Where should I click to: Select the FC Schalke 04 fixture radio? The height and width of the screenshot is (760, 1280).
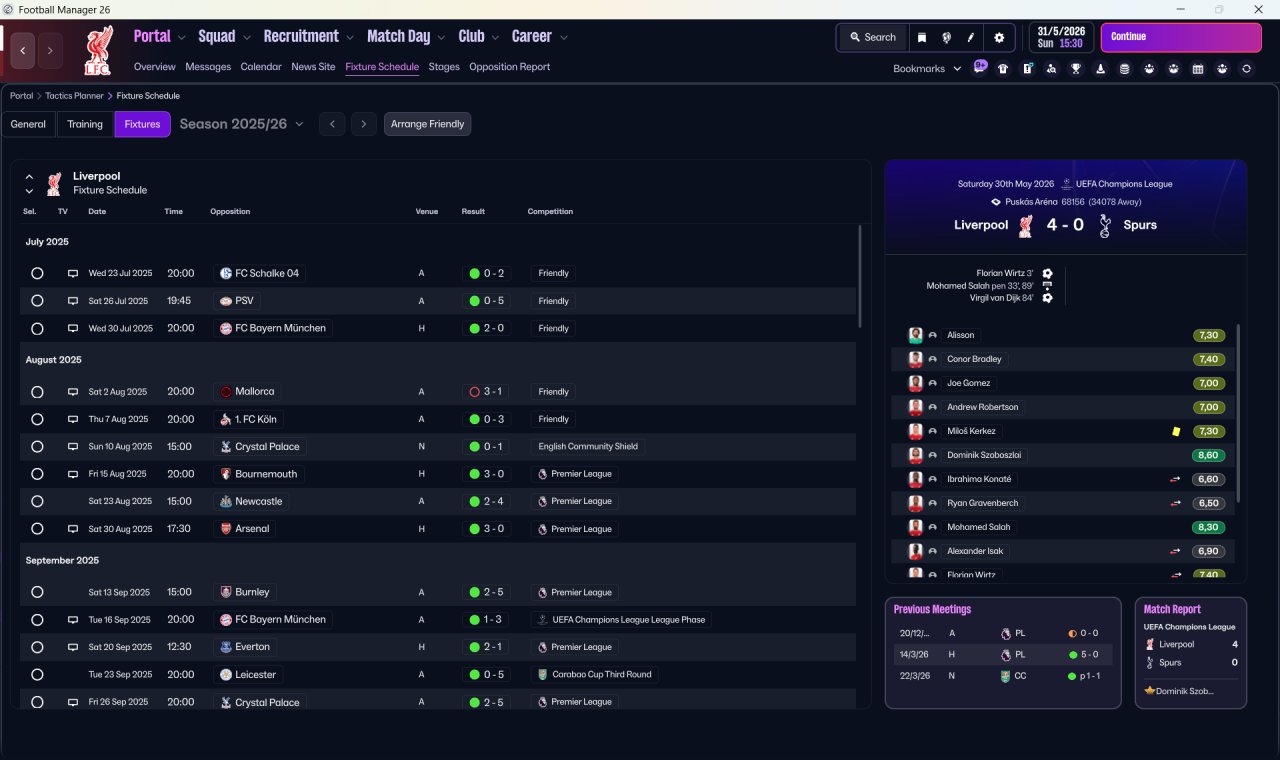point(37,273)
